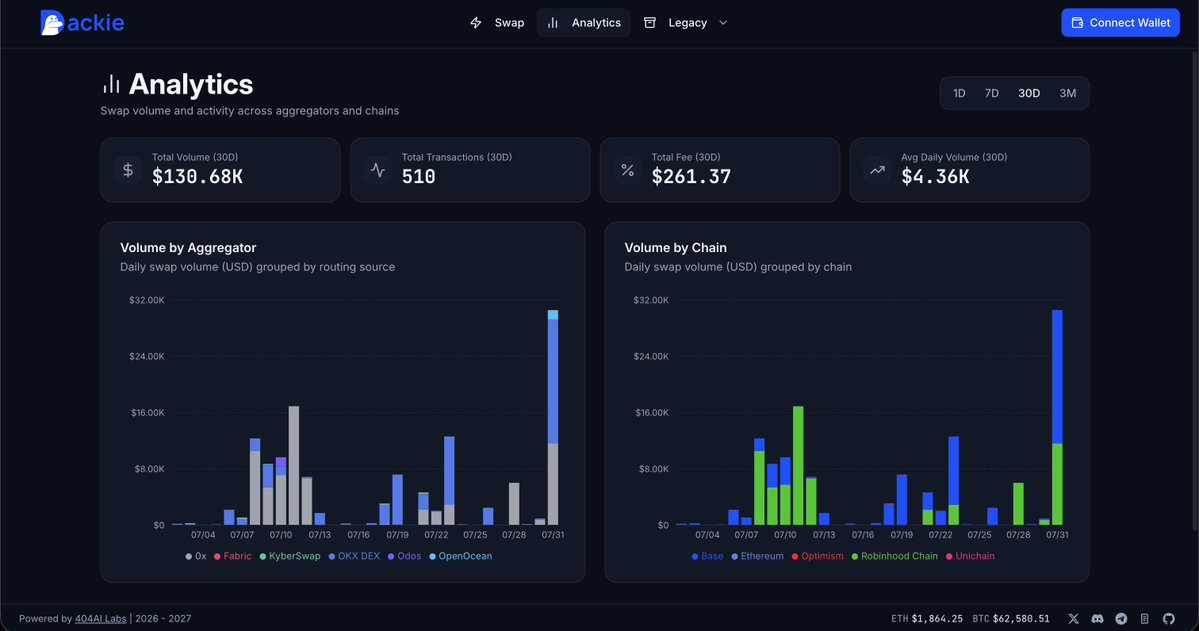Select the 30D time range
Image resolution: width=1199 pixels, height=631 pixels.
[1028, 93]
